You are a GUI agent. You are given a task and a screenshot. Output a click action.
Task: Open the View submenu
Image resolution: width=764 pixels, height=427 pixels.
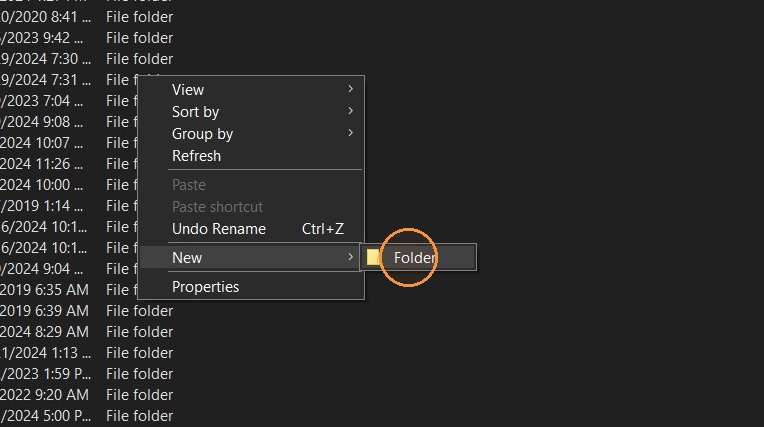pos(251,90)
